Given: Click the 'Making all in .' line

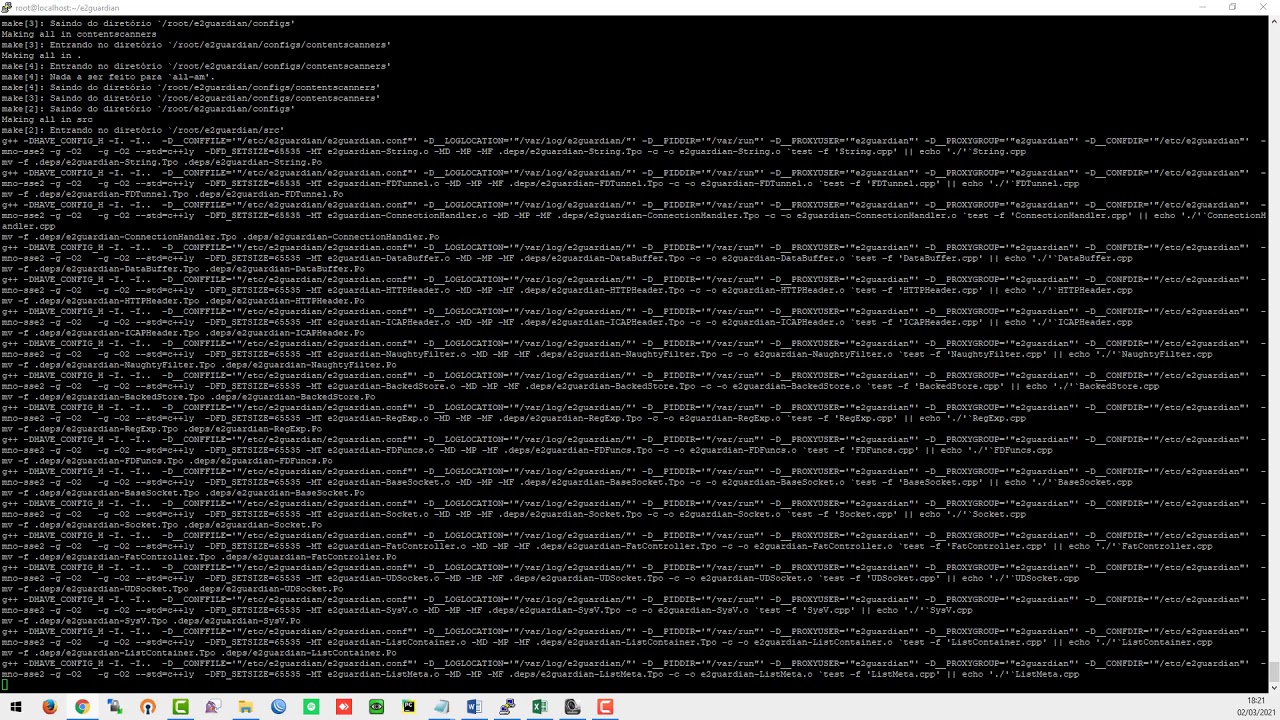Looking at the screenshot, I should [41, 55].
